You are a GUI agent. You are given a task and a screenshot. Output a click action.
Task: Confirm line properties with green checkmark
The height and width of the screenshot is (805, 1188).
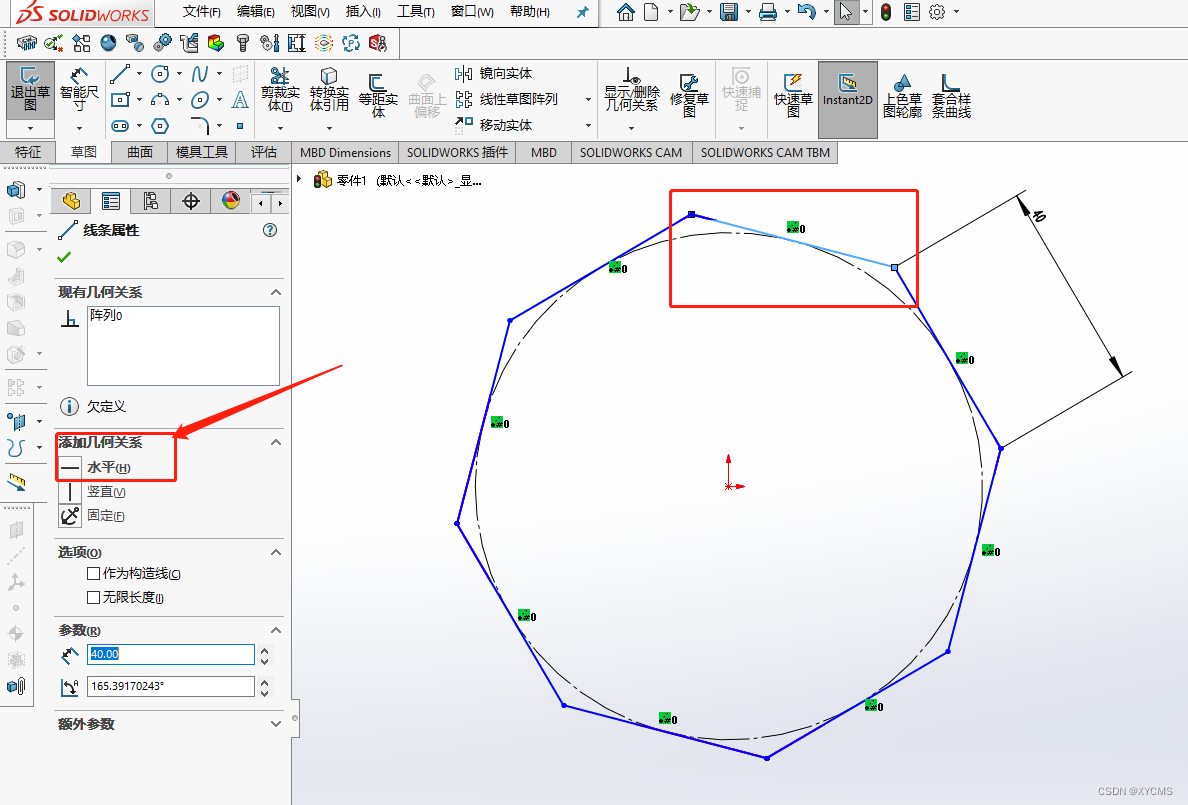[64, 257]
